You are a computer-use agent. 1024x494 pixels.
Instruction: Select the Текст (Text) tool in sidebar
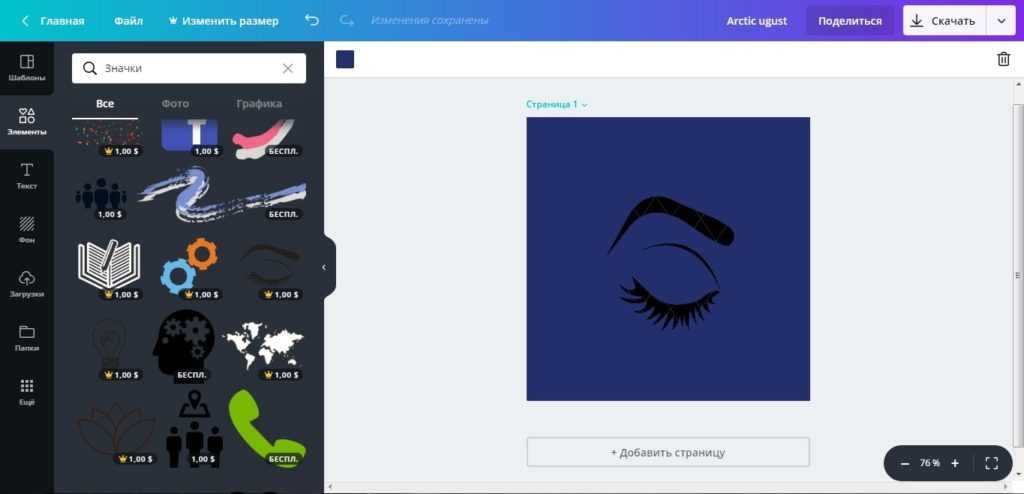coord(27,176)
